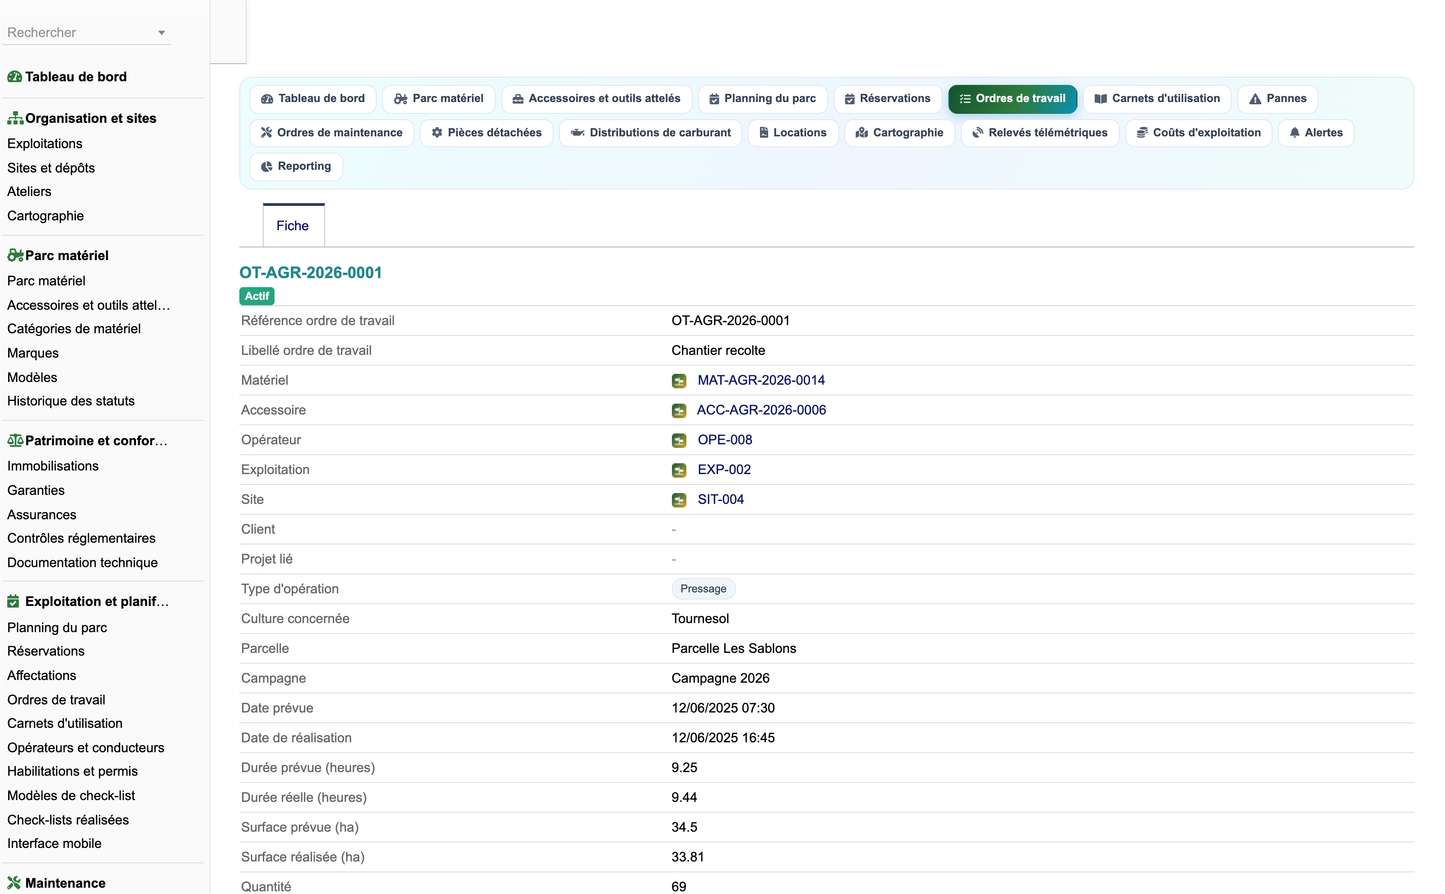Click the tractor icon beside Parc matériel heading
1445x894 pixels.
pos(15,255)
